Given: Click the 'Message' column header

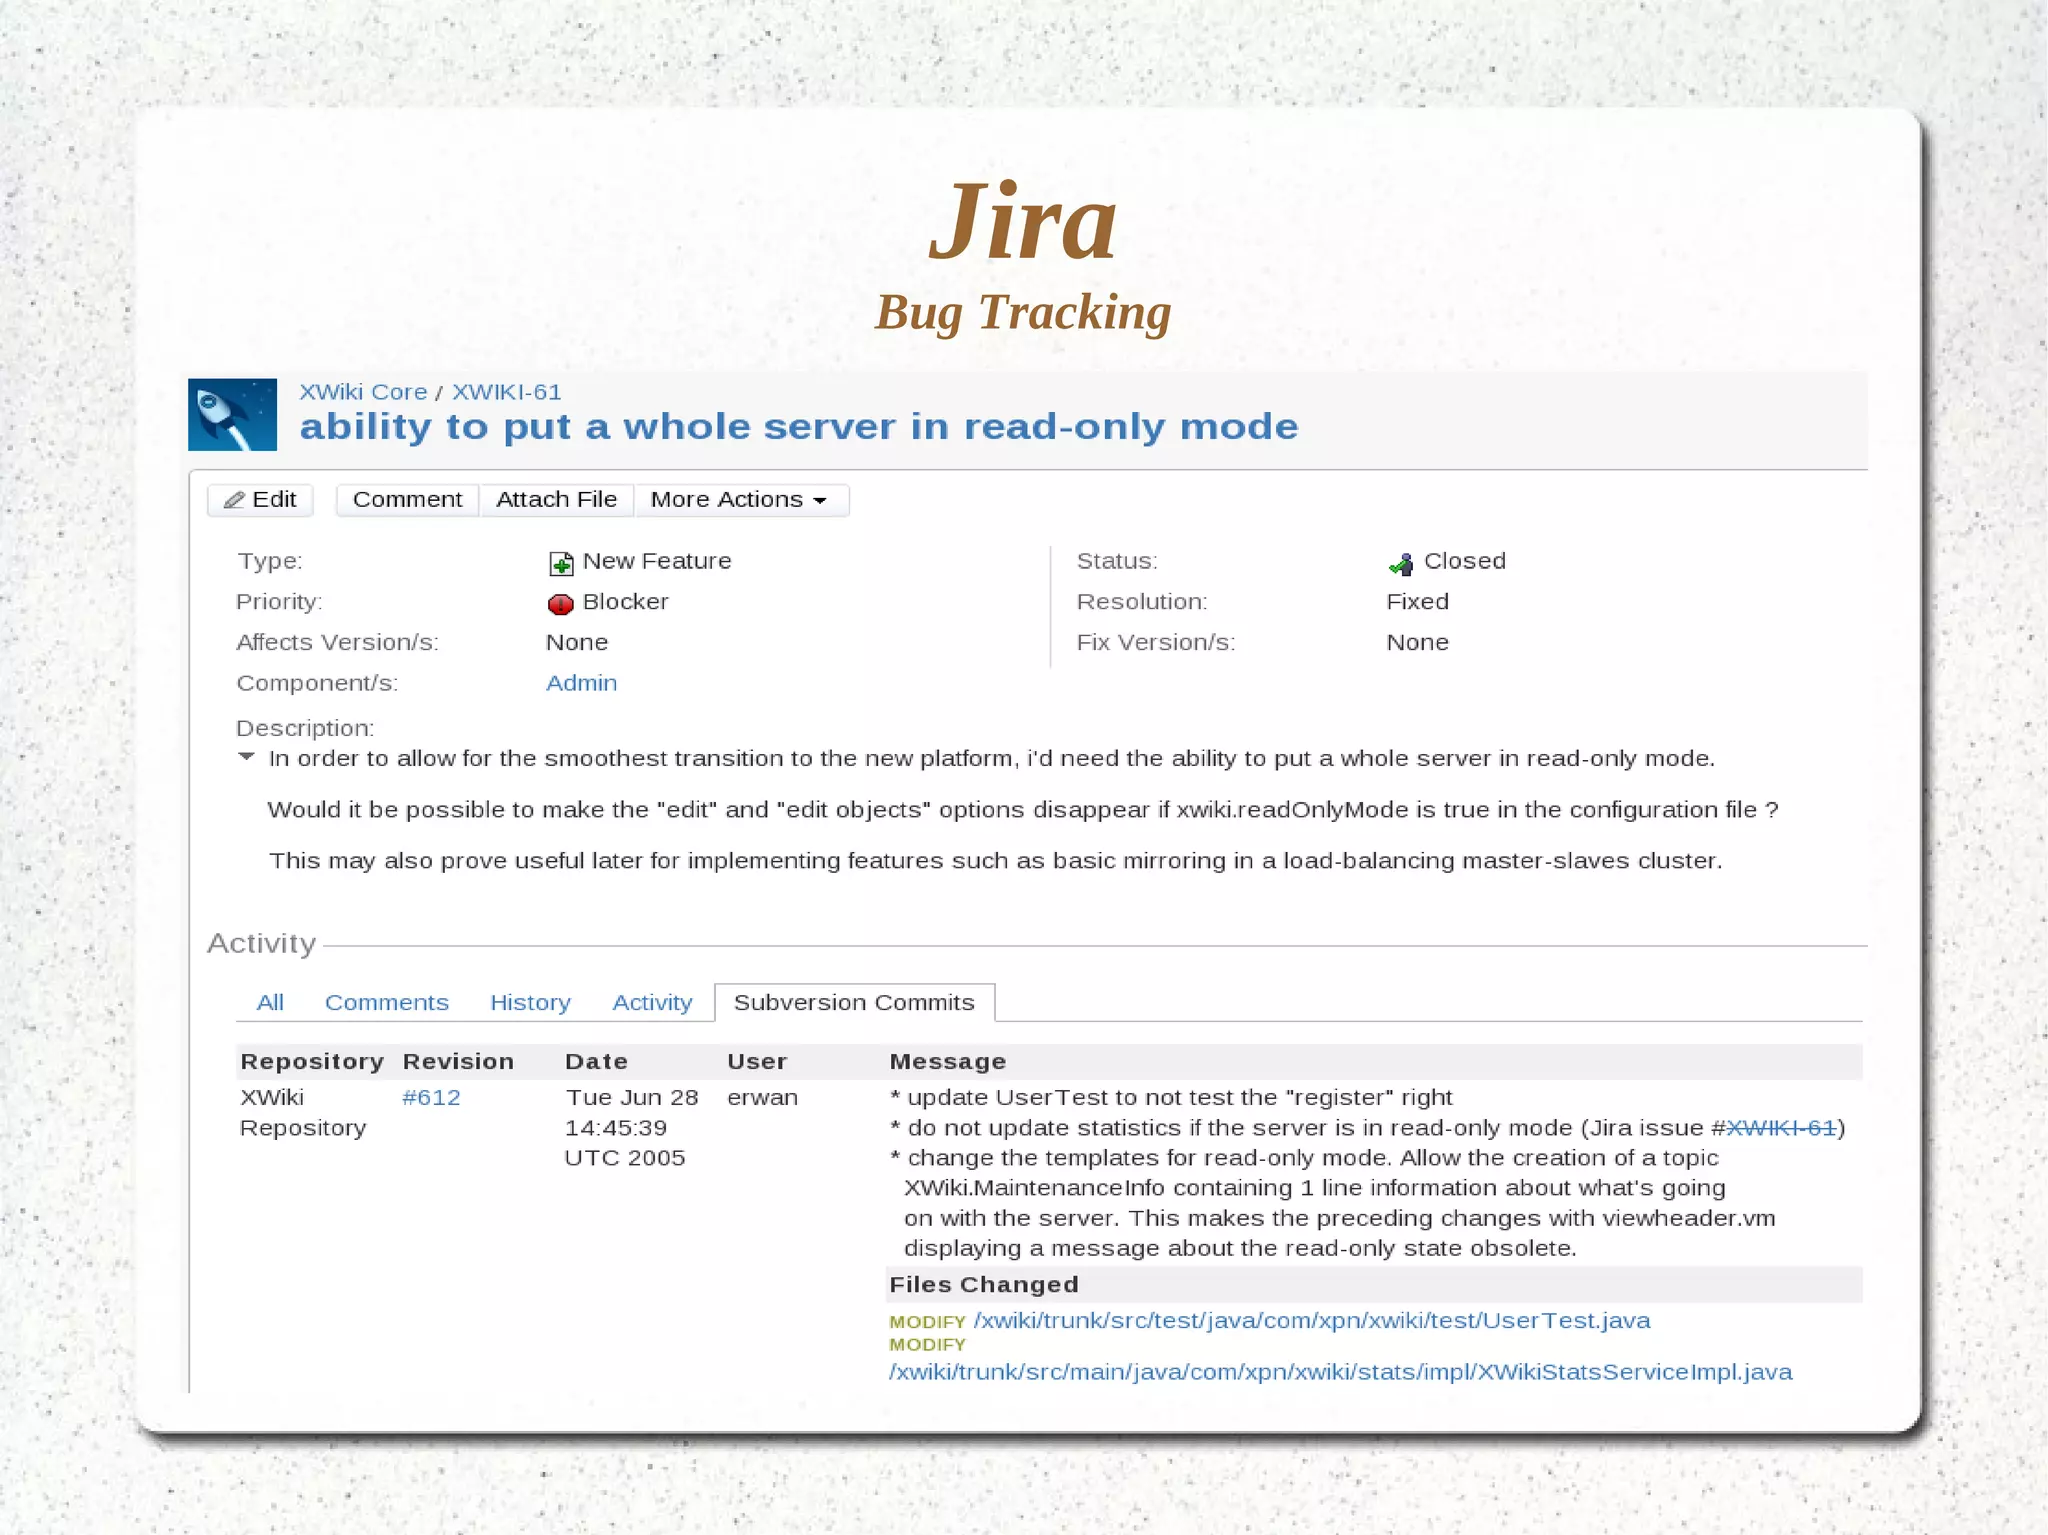Looking at the screenshot, I should point(947,1061).
